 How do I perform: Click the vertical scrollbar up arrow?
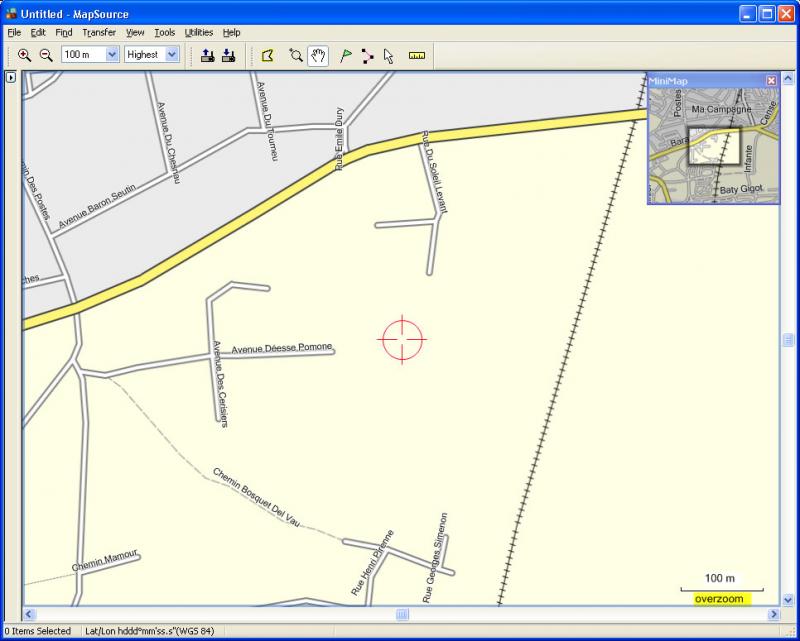tap(788, 79)
